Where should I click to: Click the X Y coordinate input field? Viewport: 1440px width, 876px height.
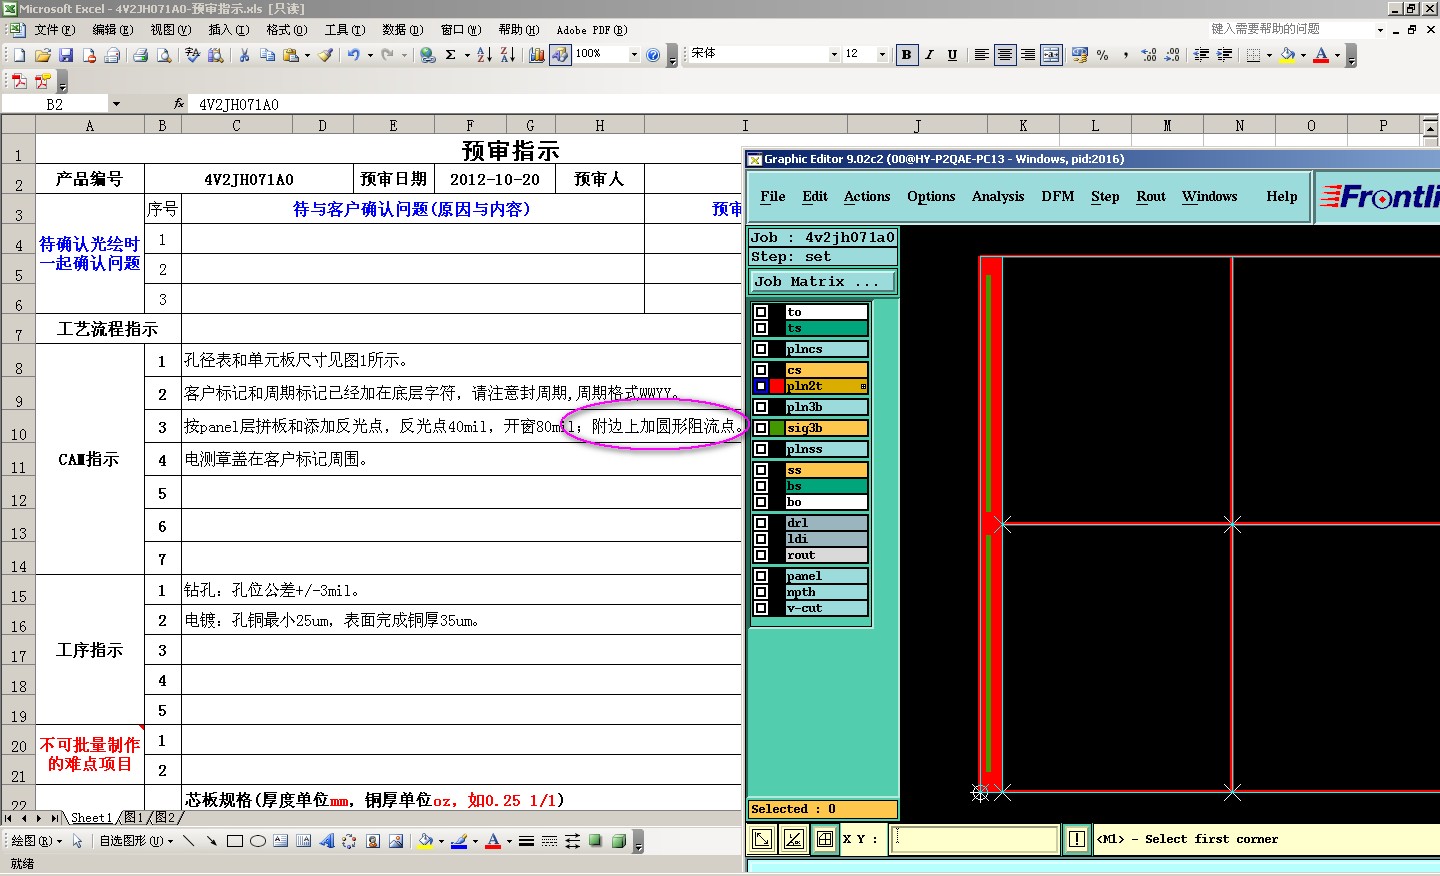pos(973,839)
